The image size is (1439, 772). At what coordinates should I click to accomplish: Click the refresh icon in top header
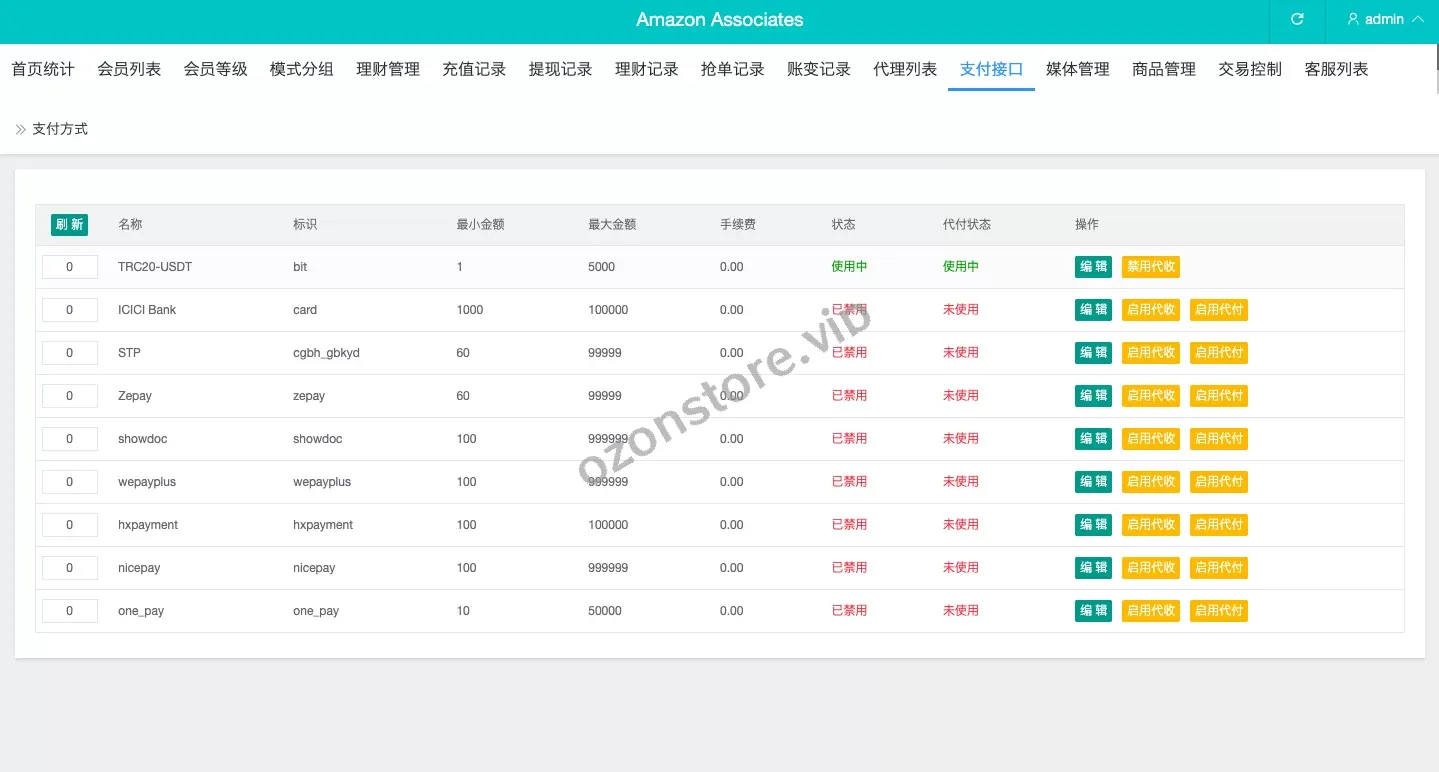coord(1297,19)
